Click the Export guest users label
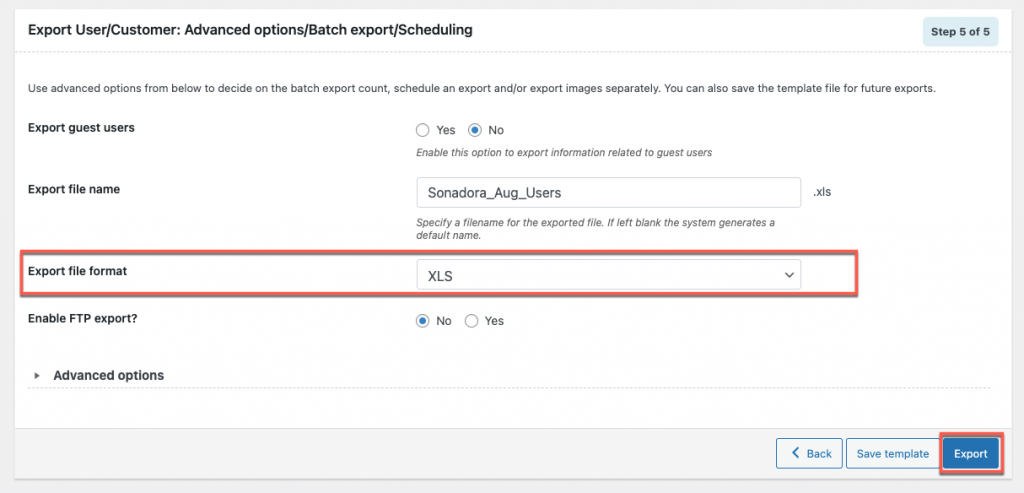 [x=81, y=127]
